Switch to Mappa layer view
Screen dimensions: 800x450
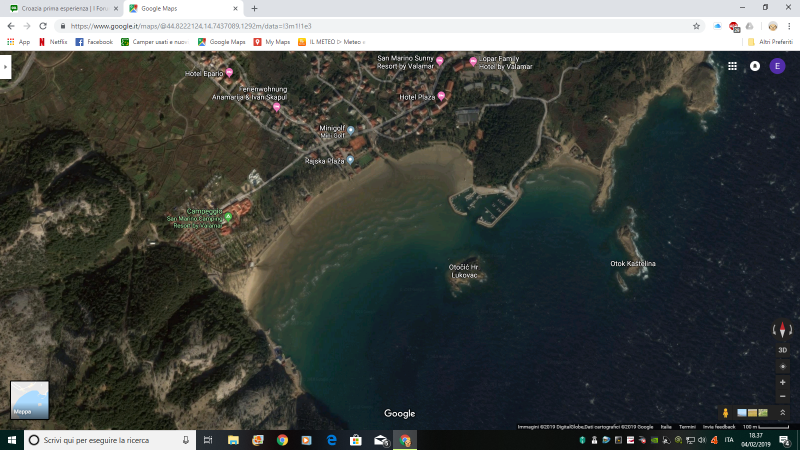tap(29, 400)
